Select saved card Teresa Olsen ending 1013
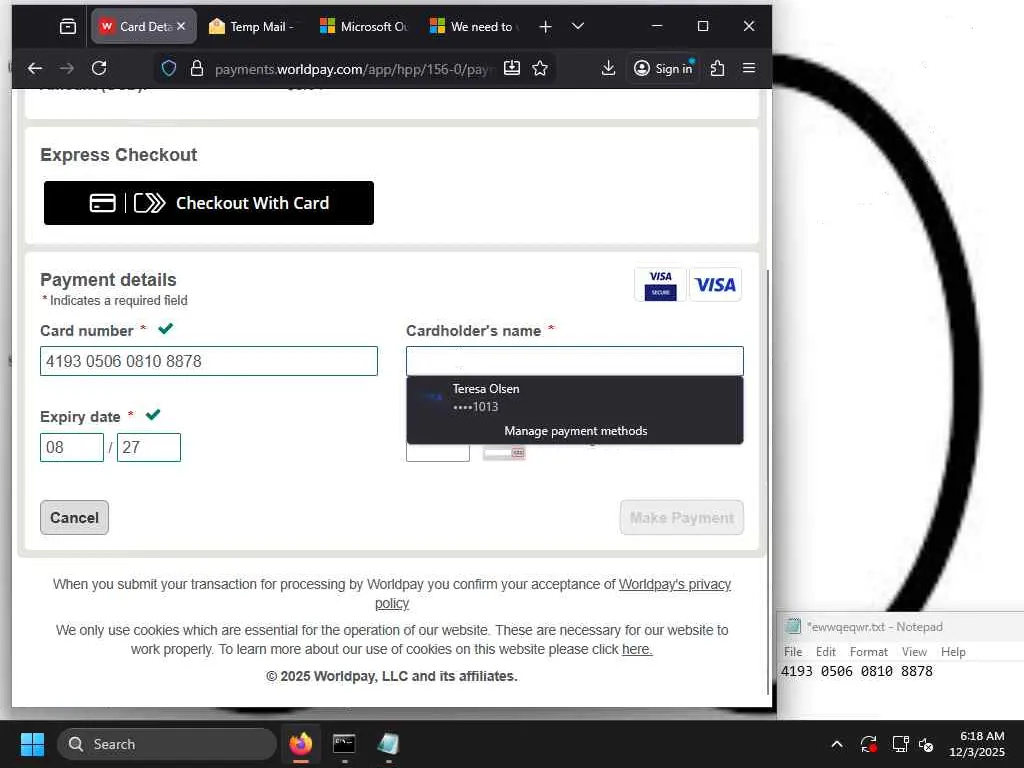Image resolution: width=1024 pixels, height=768 pixels. pos(575,398)
